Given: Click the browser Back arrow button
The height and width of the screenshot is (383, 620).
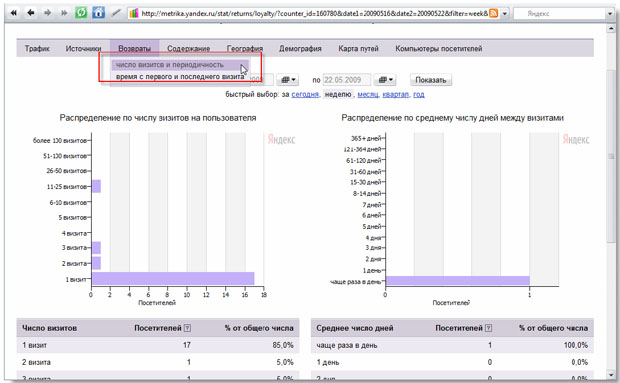Looking at the screenshot, I should click(x=31, y=13).
